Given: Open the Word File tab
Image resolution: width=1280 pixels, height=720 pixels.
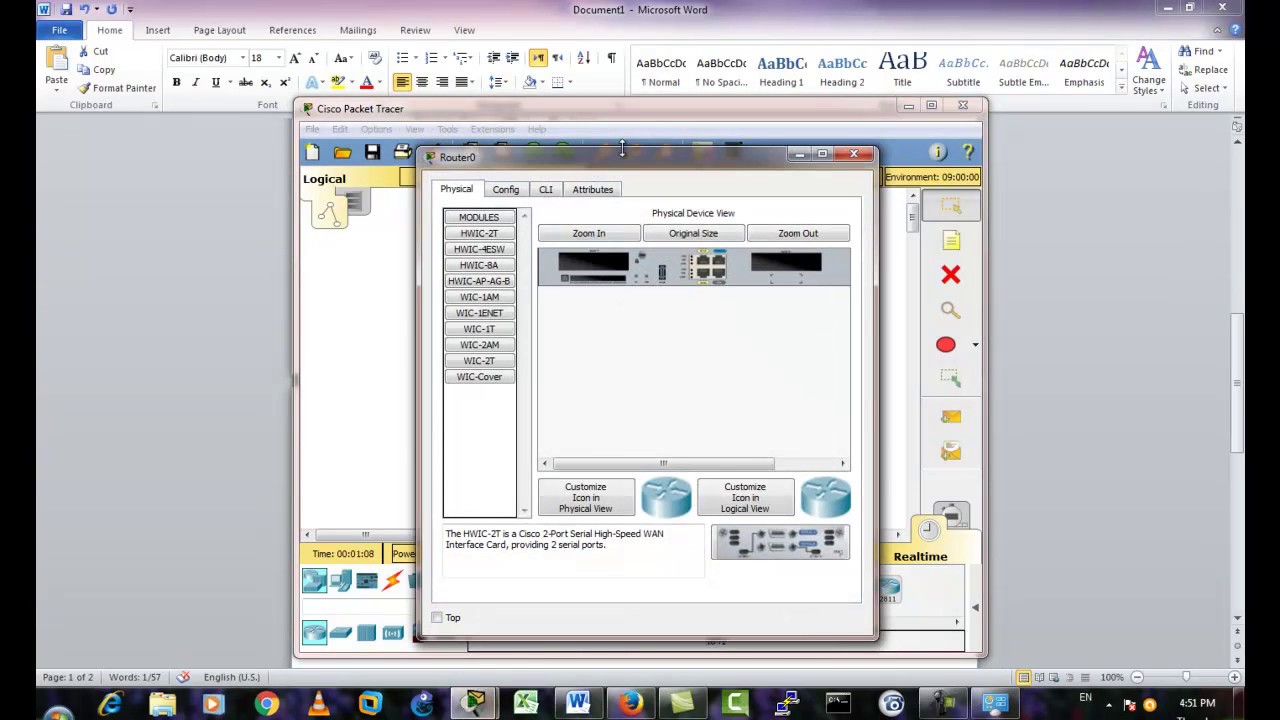Looking at the screenshot, I should pos(59,30).
